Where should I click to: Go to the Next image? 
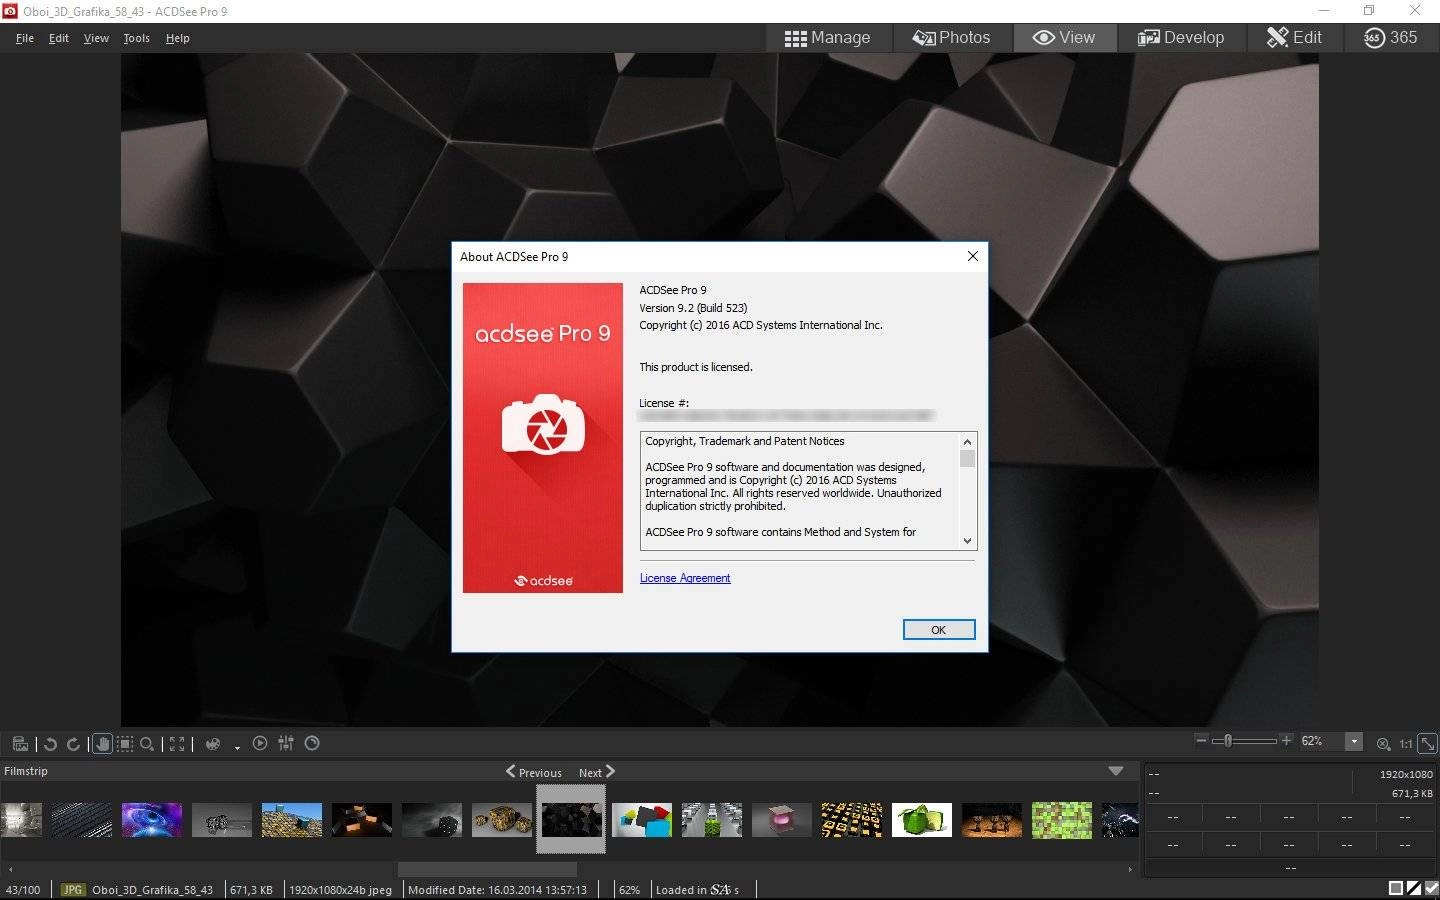pos(597,772)
